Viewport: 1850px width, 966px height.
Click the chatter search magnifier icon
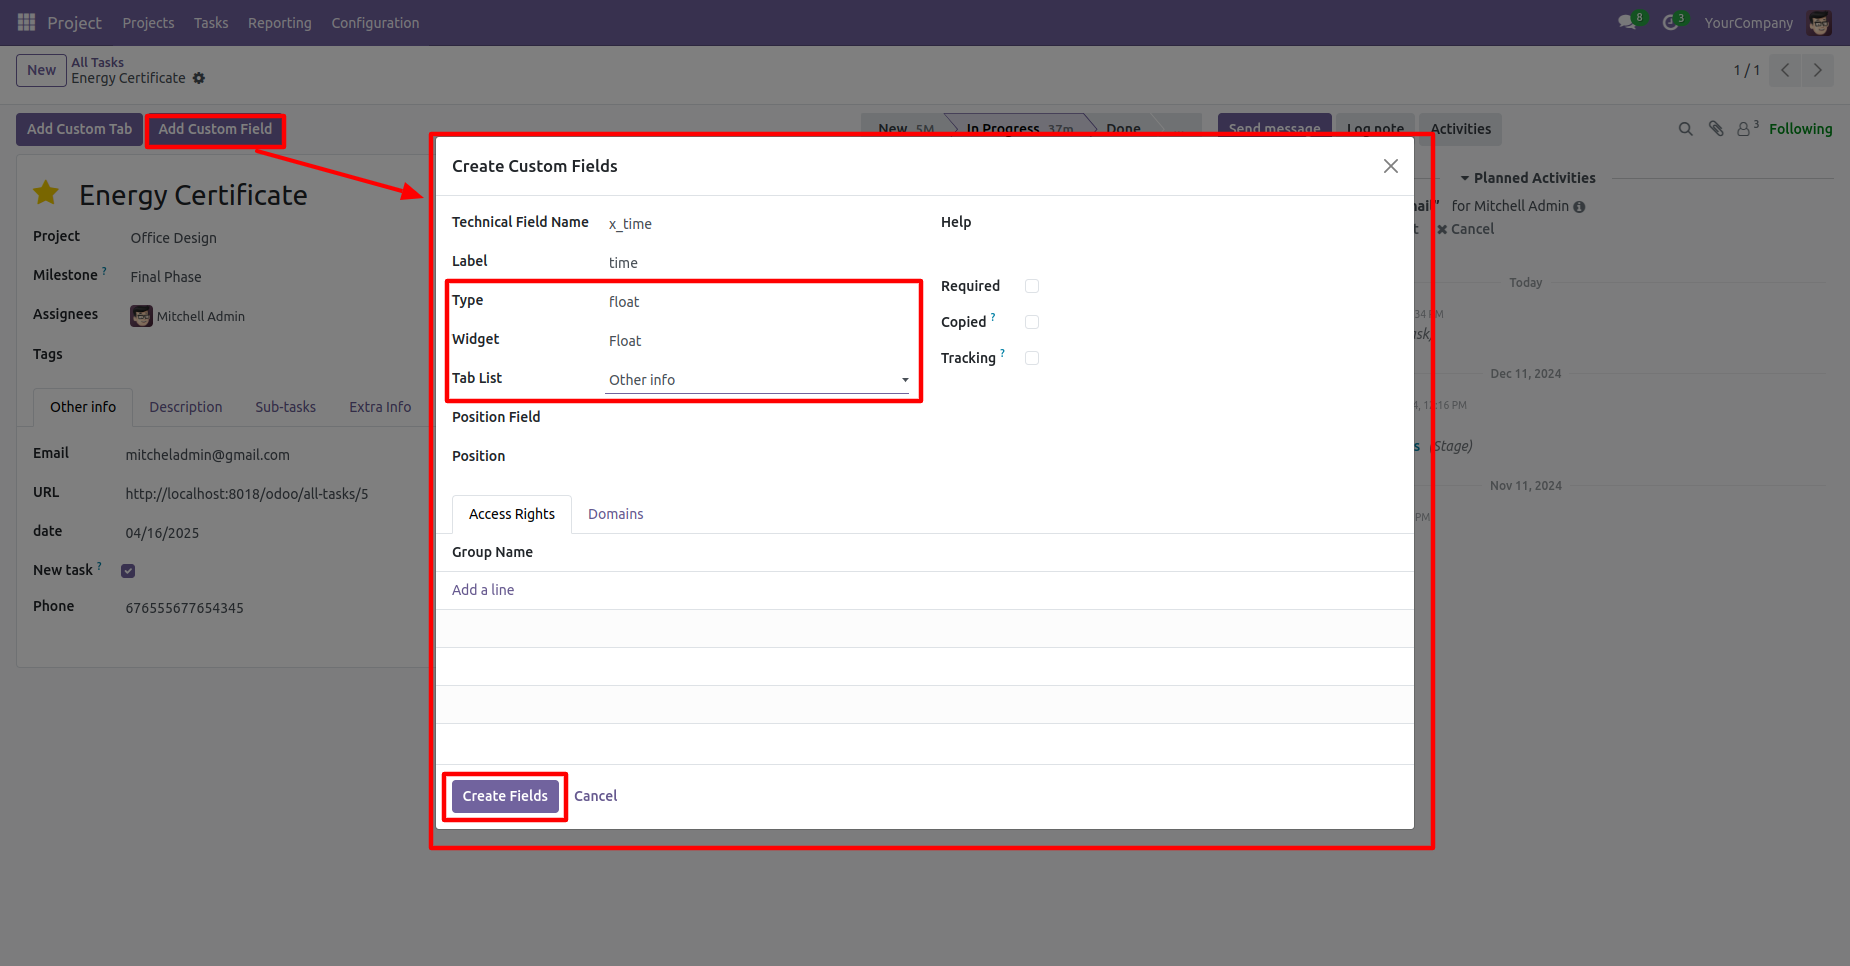click(x=1685, y=129)
